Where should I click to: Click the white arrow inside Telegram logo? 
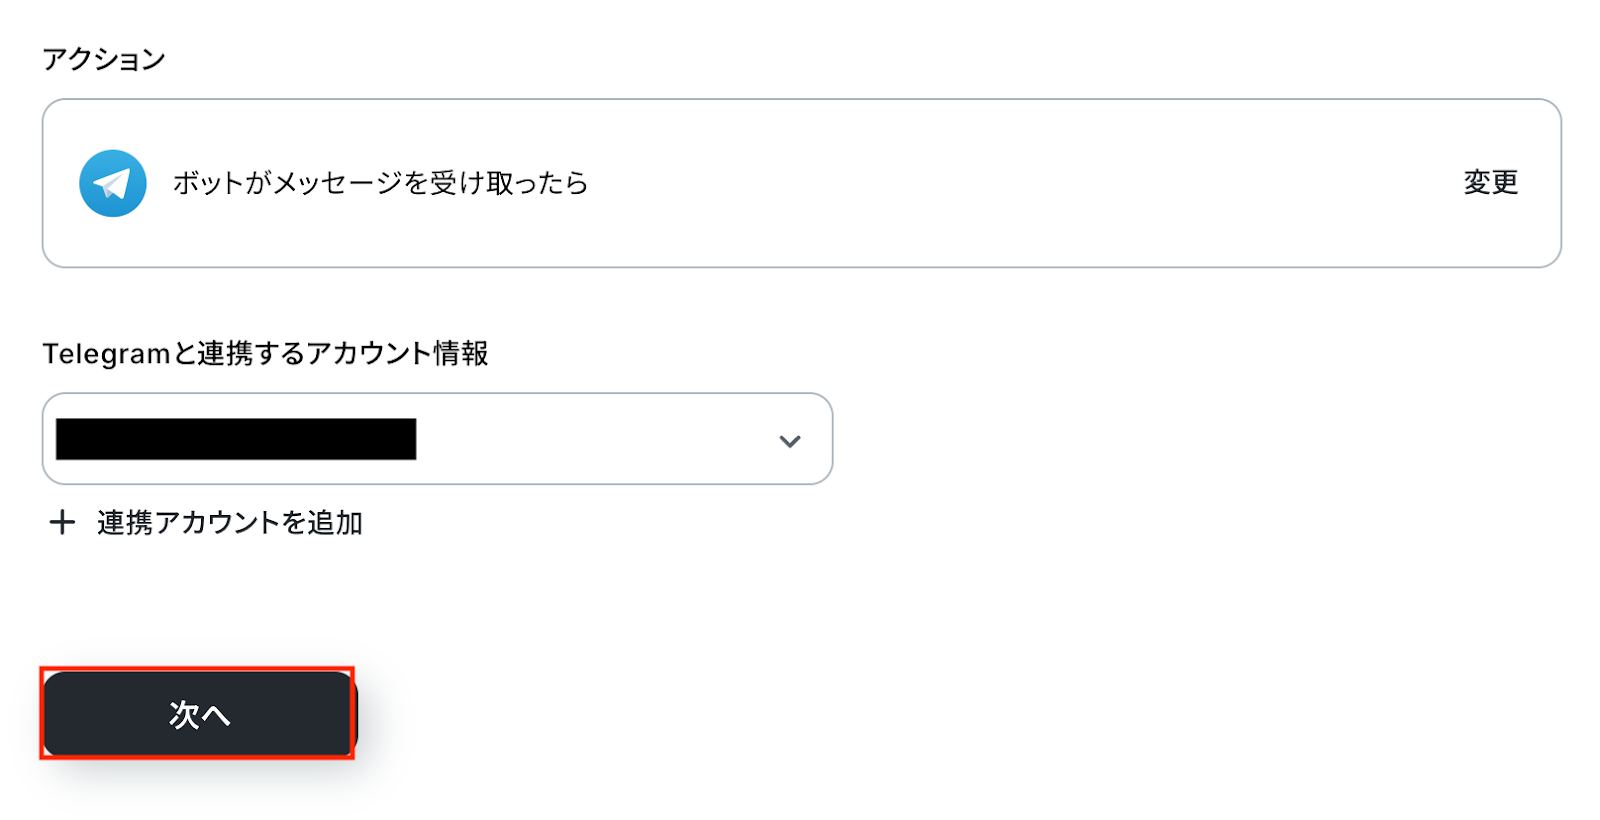[x=112, y=184]
